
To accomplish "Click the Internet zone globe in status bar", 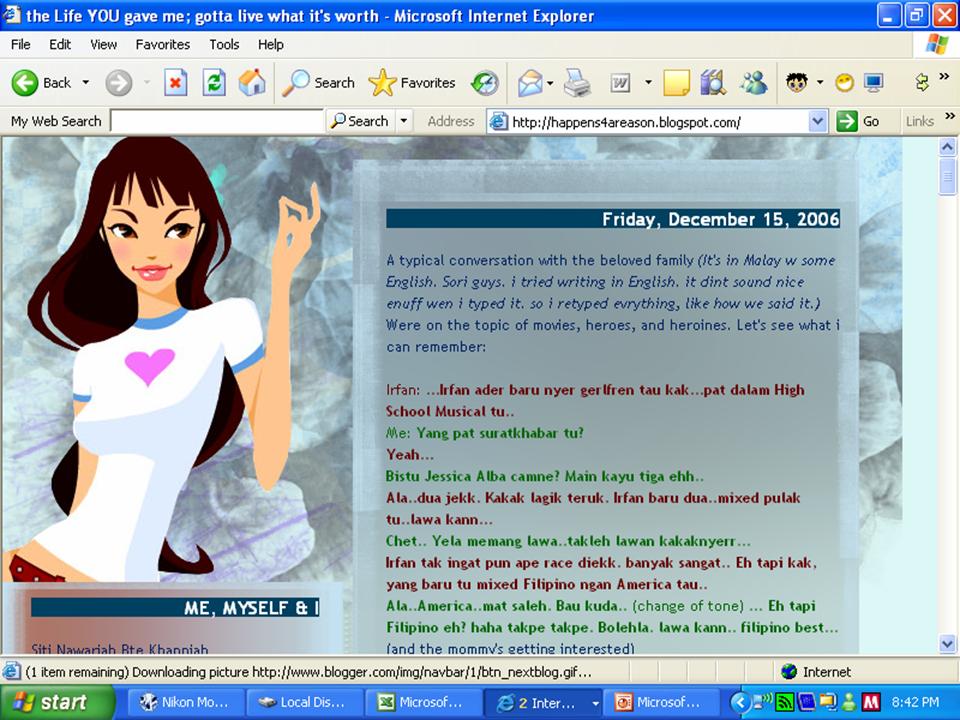I will [x=789, y=672].
